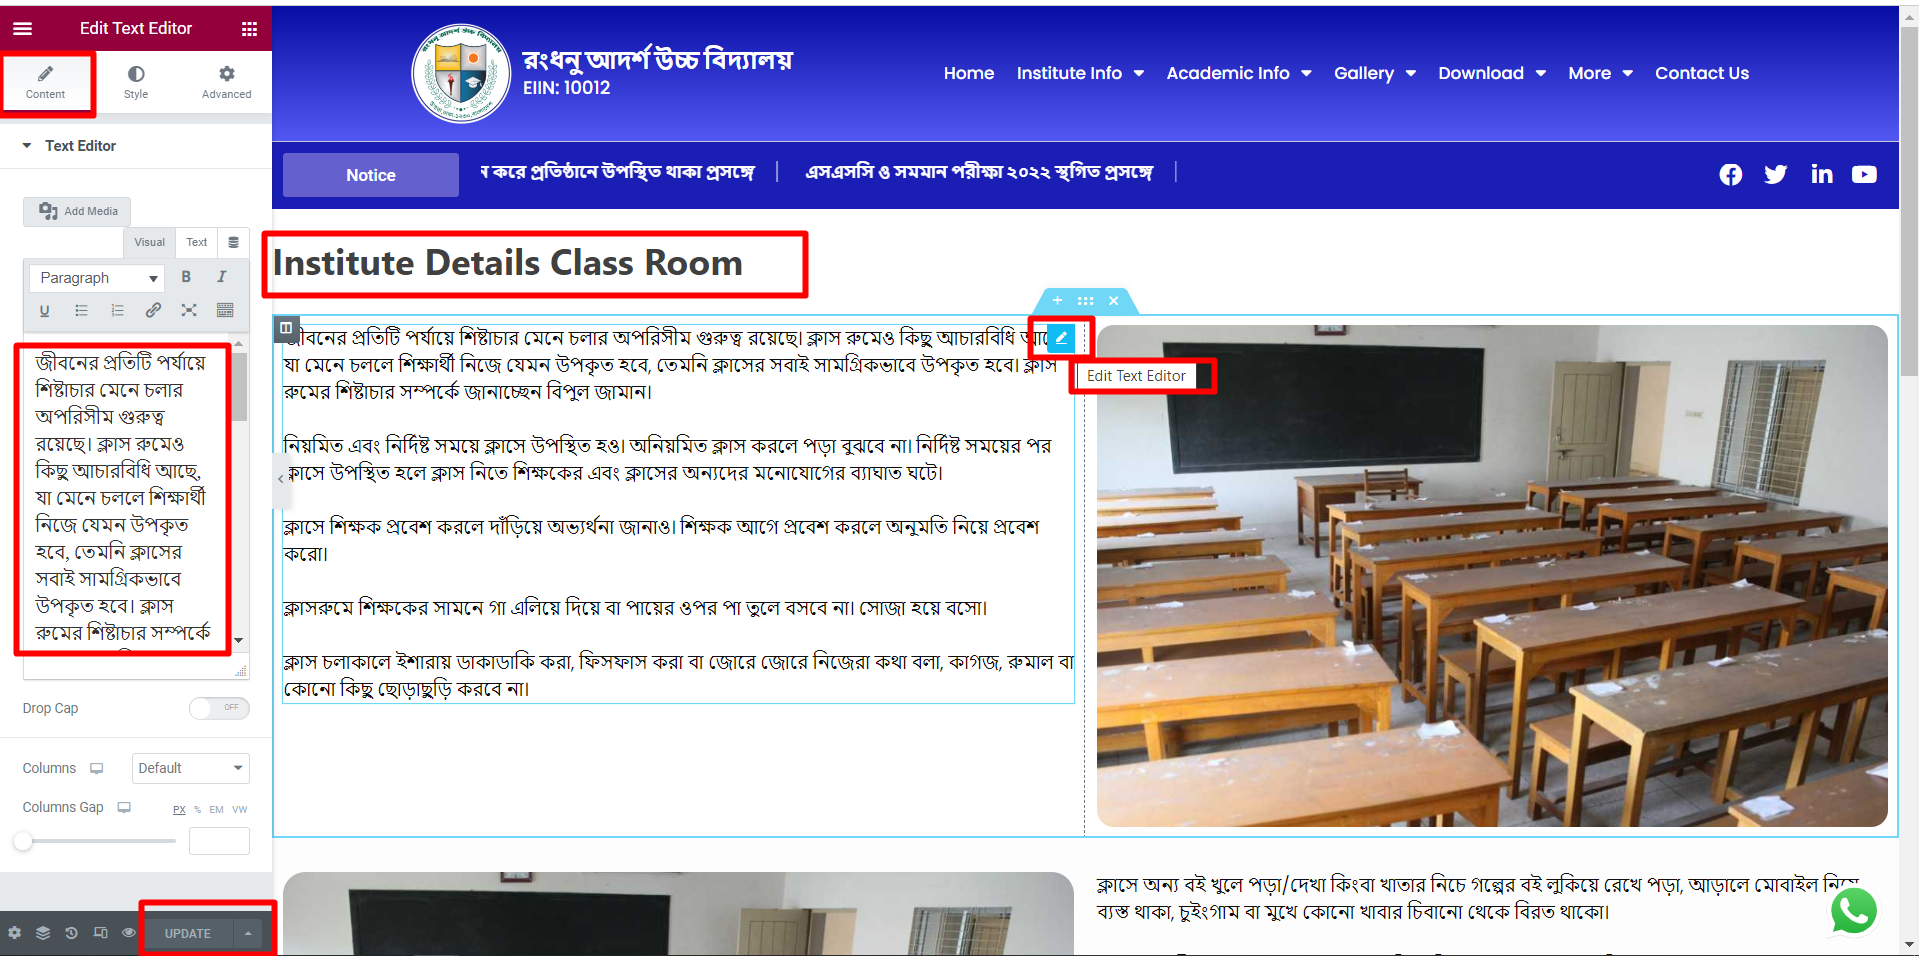Expand the Academic Info menu
The image size is (1919, 956).
pos(1239,73)
